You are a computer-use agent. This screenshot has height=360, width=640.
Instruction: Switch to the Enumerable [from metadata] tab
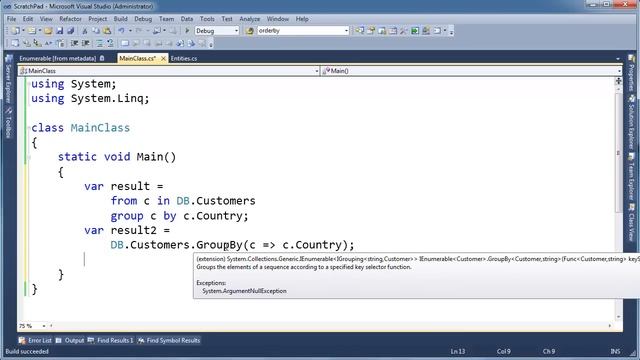(x=58, y=58)
